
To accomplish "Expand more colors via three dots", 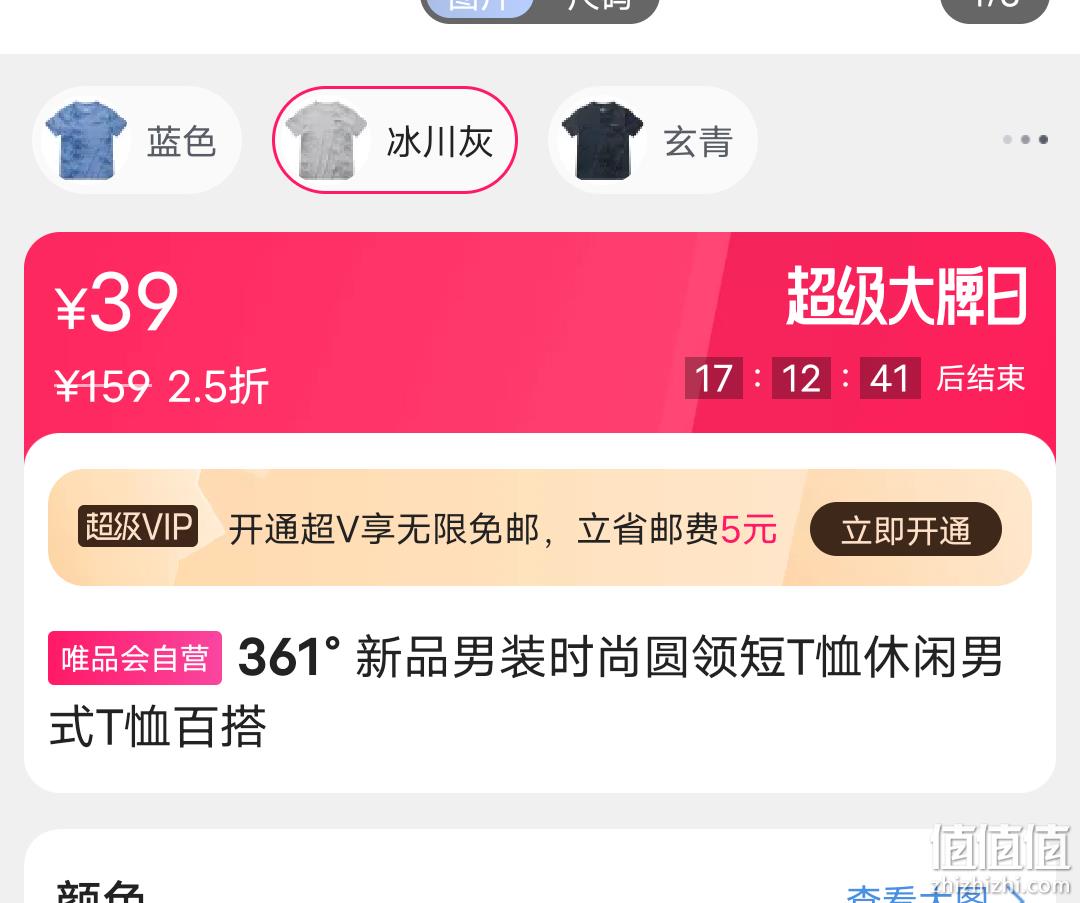I will point(1026,140).
